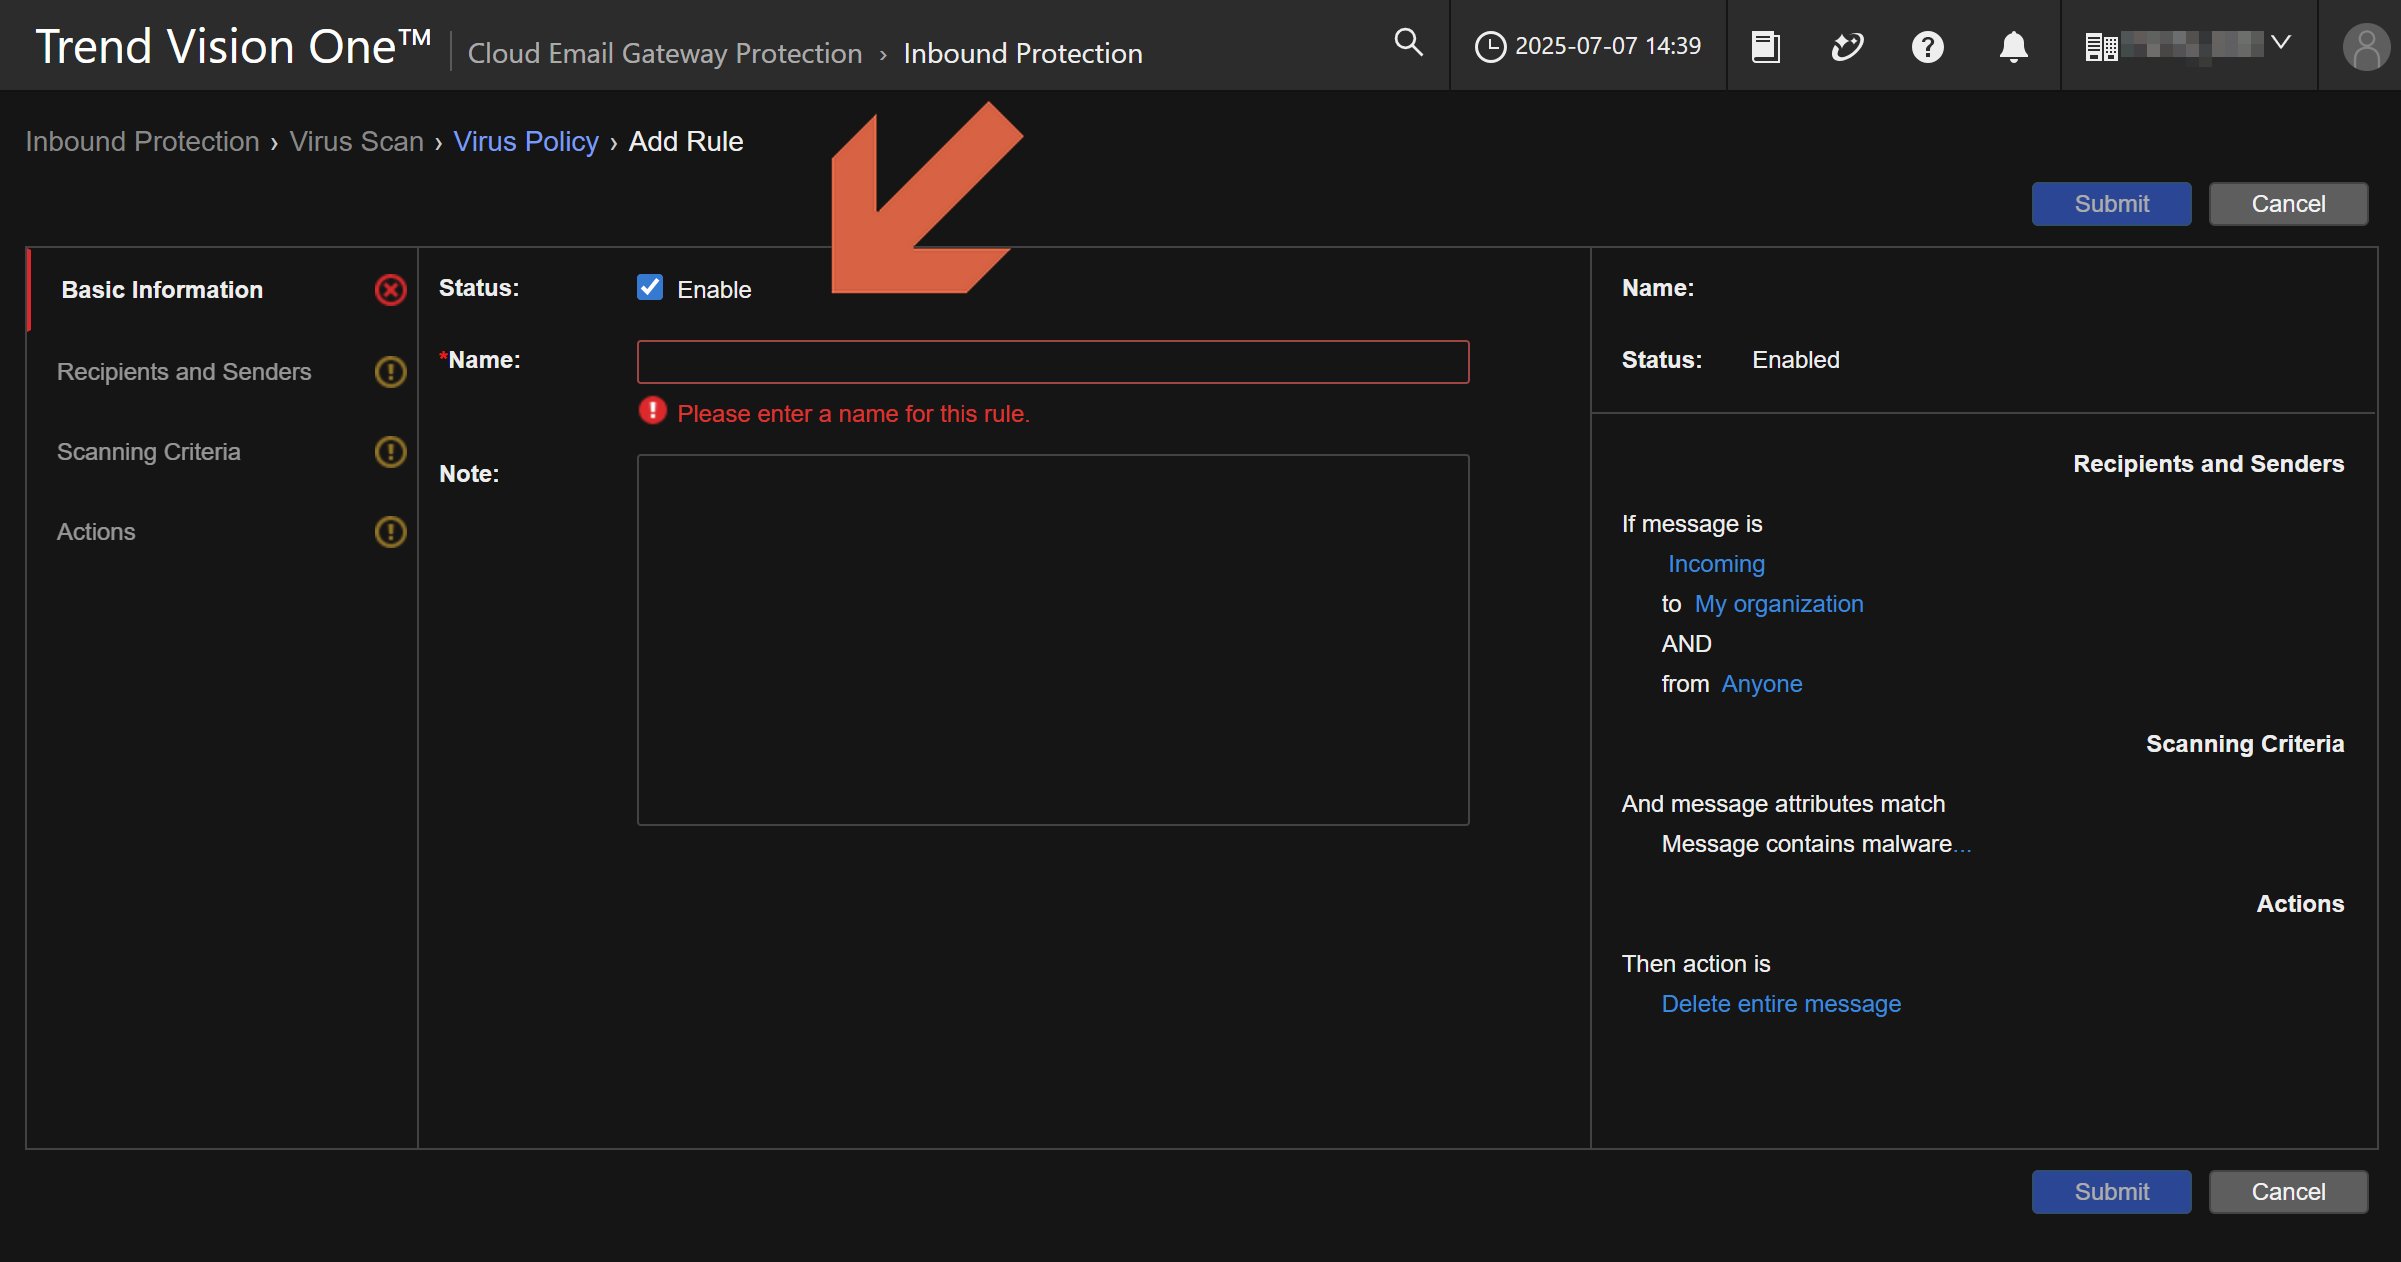The image size is (2401, 1262).
Task: Click the bottom Cancel button
Action: coord(2288,1192)
